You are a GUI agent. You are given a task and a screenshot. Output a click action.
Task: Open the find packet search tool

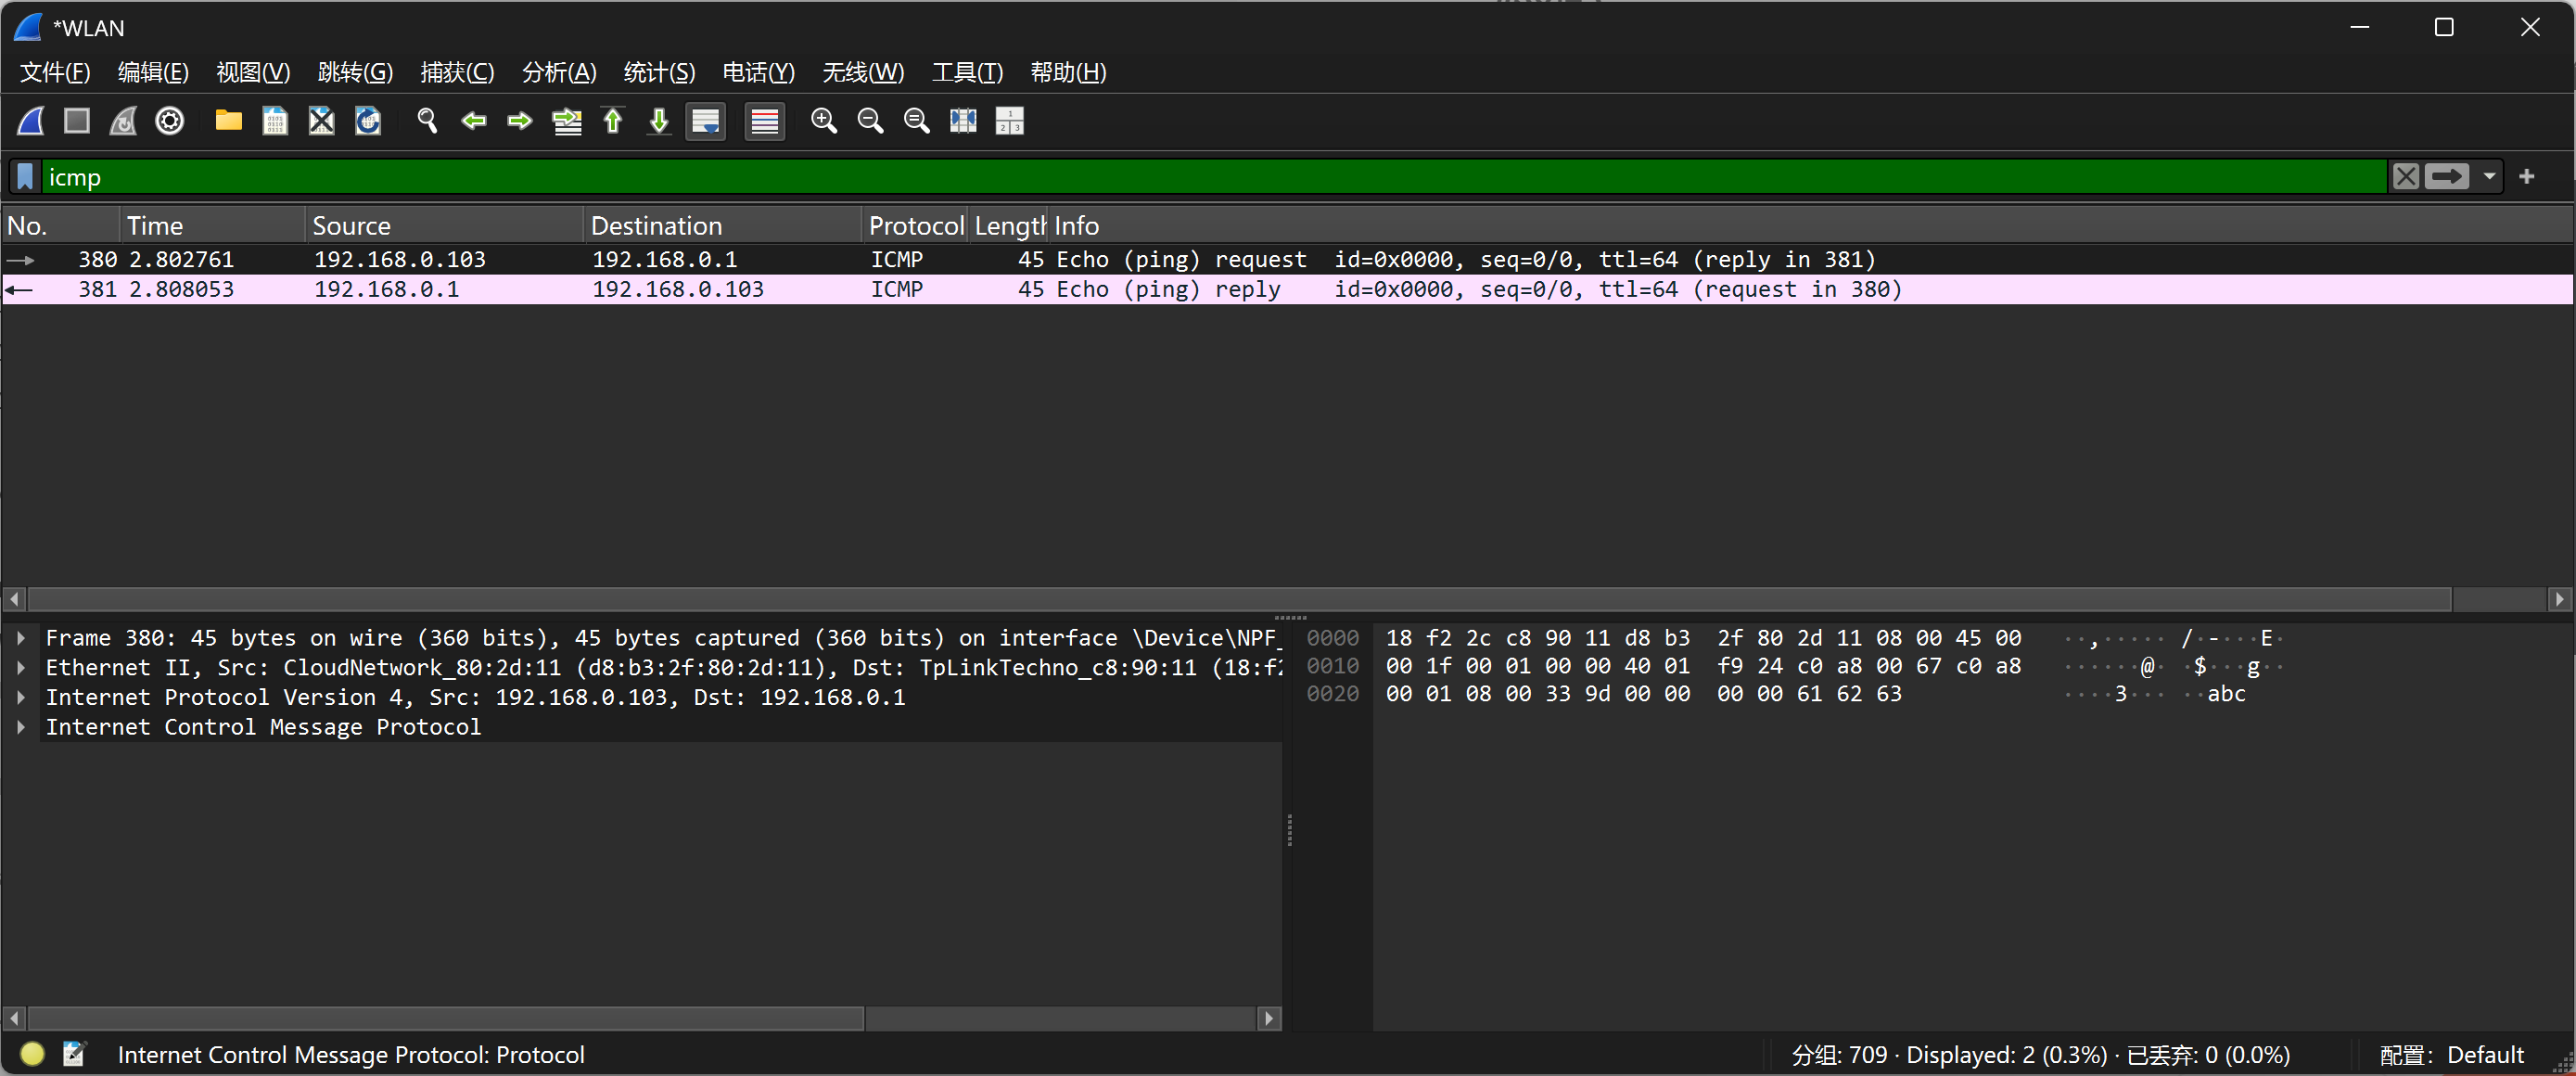point(427,120)
